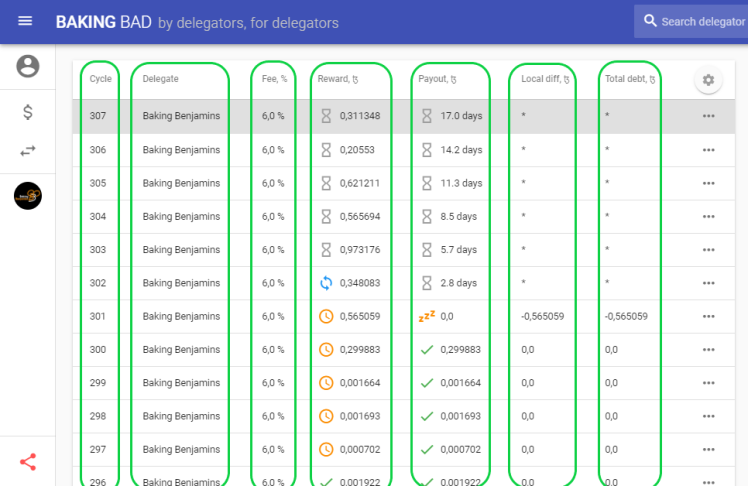Image resolution: width=748 pixels, height=486 pixels.
Task: Open more options for cycle 304
Action: click(708, 217)
